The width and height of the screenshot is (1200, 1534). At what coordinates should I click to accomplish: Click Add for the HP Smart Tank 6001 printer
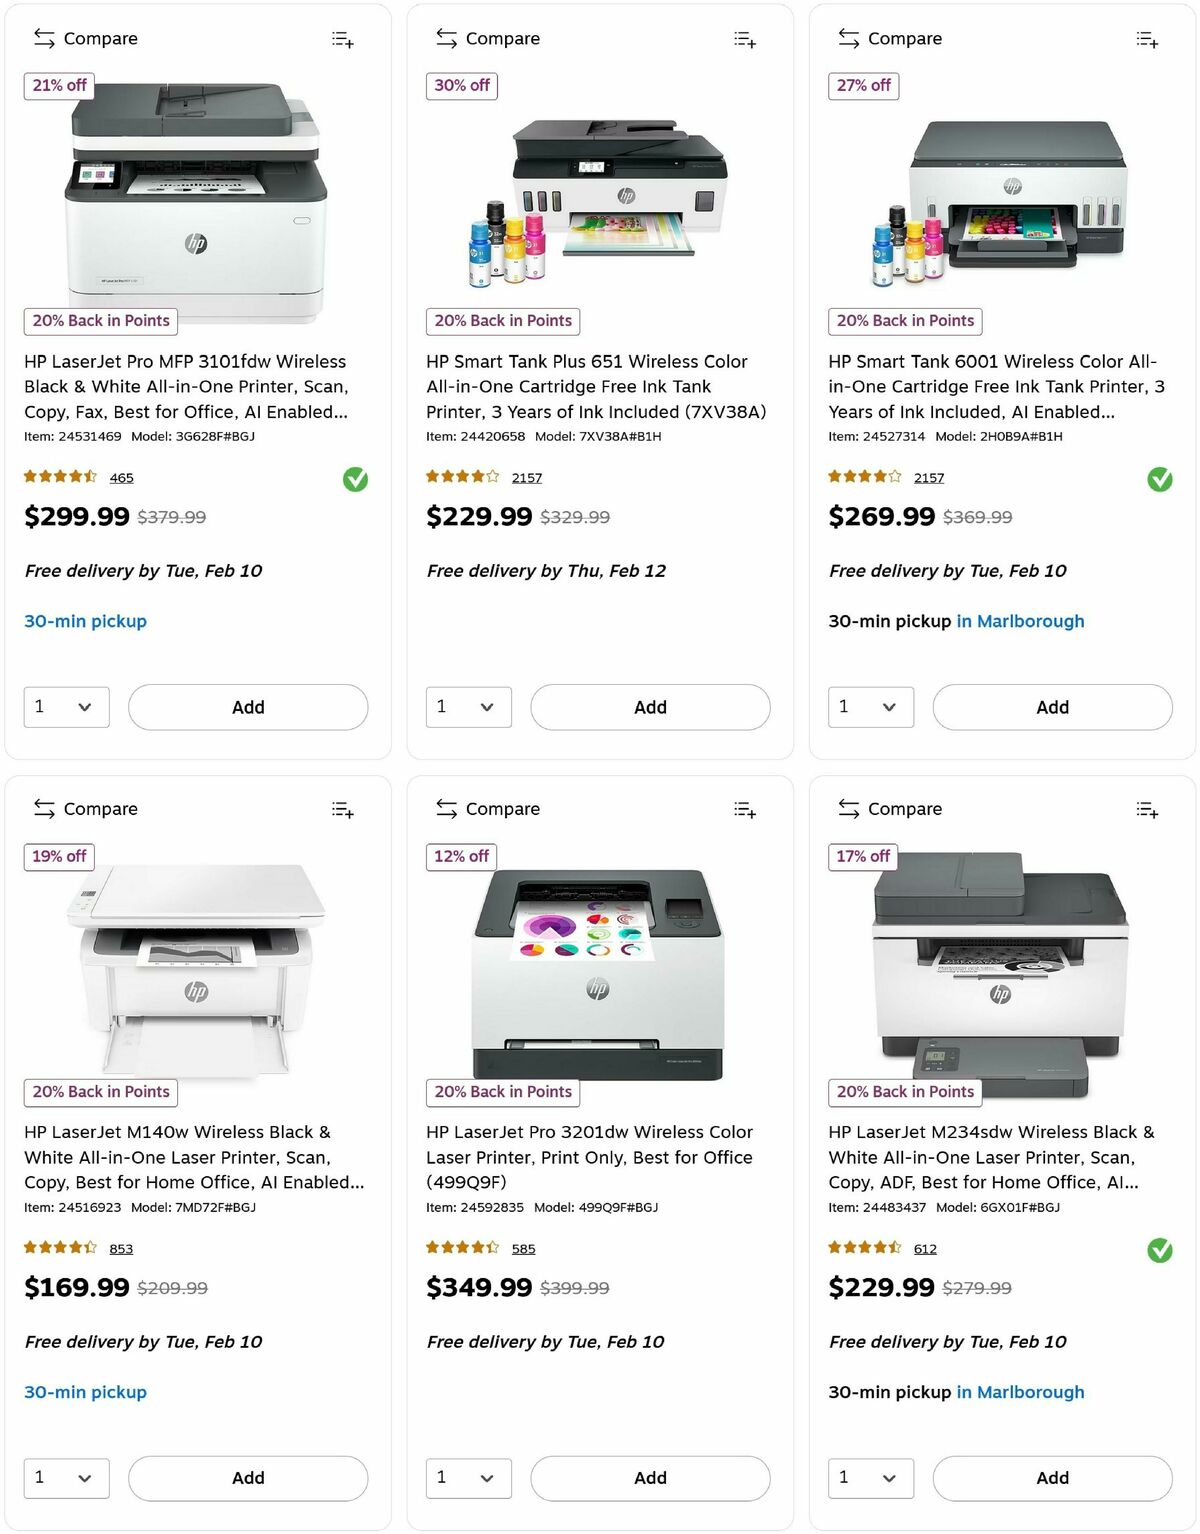(1052, 707)
